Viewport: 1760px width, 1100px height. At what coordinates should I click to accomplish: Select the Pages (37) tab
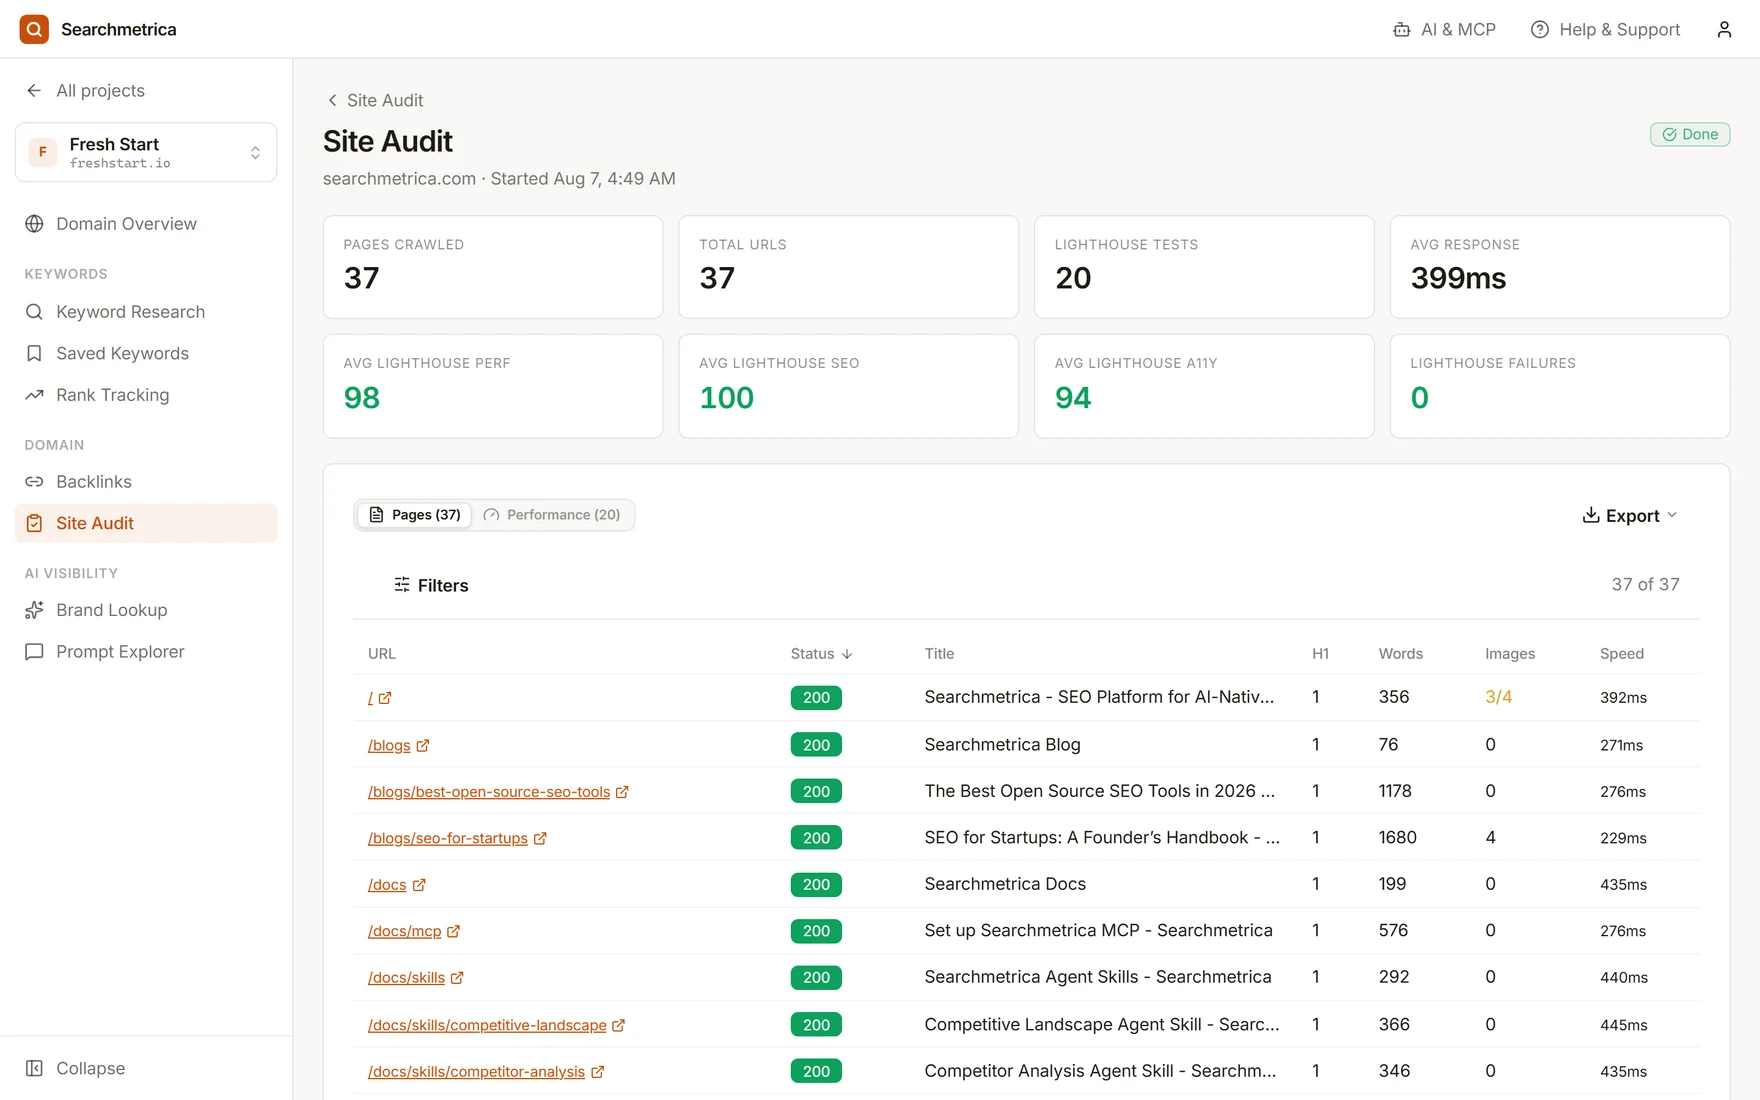point(415,515)
